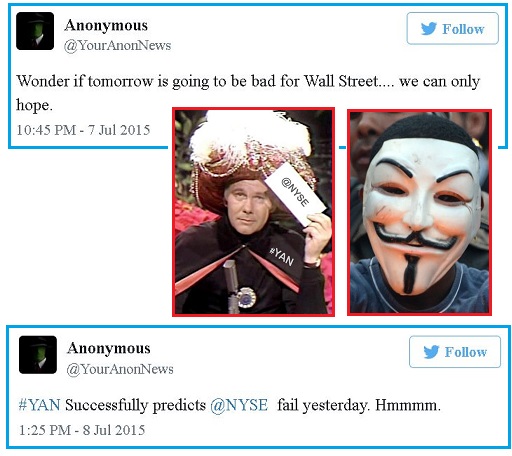Open the 1:25 PM - 8 Jul 2015 timestamp
Image resolution: width=512 pixels, height=456 pixels.
[82, 430]
